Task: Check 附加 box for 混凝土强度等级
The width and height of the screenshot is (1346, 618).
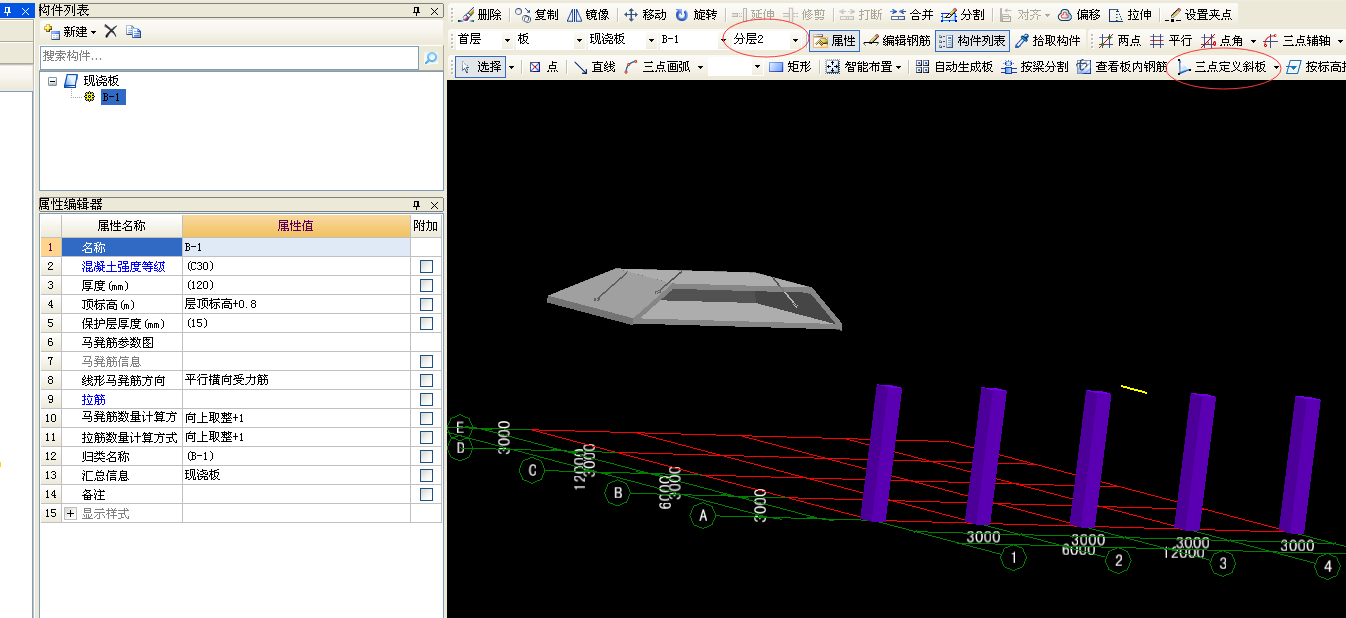Action: coord(426,266)
